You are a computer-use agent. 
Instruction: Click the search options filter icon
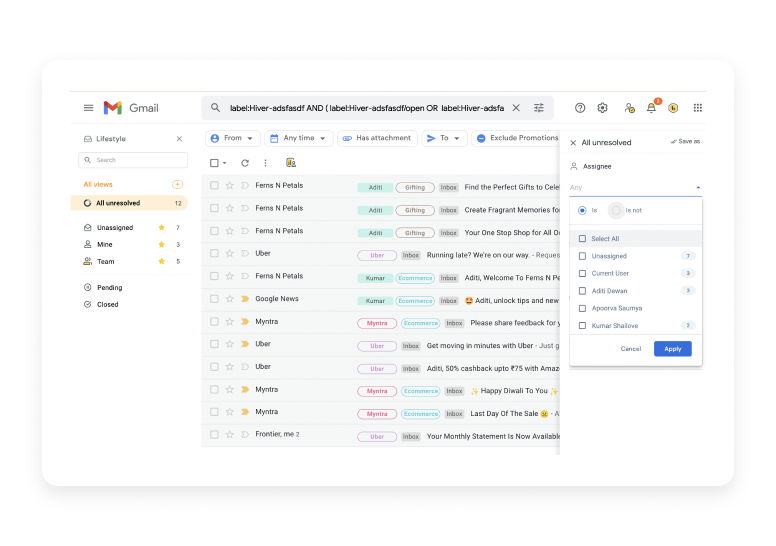[x=539, y=108]
